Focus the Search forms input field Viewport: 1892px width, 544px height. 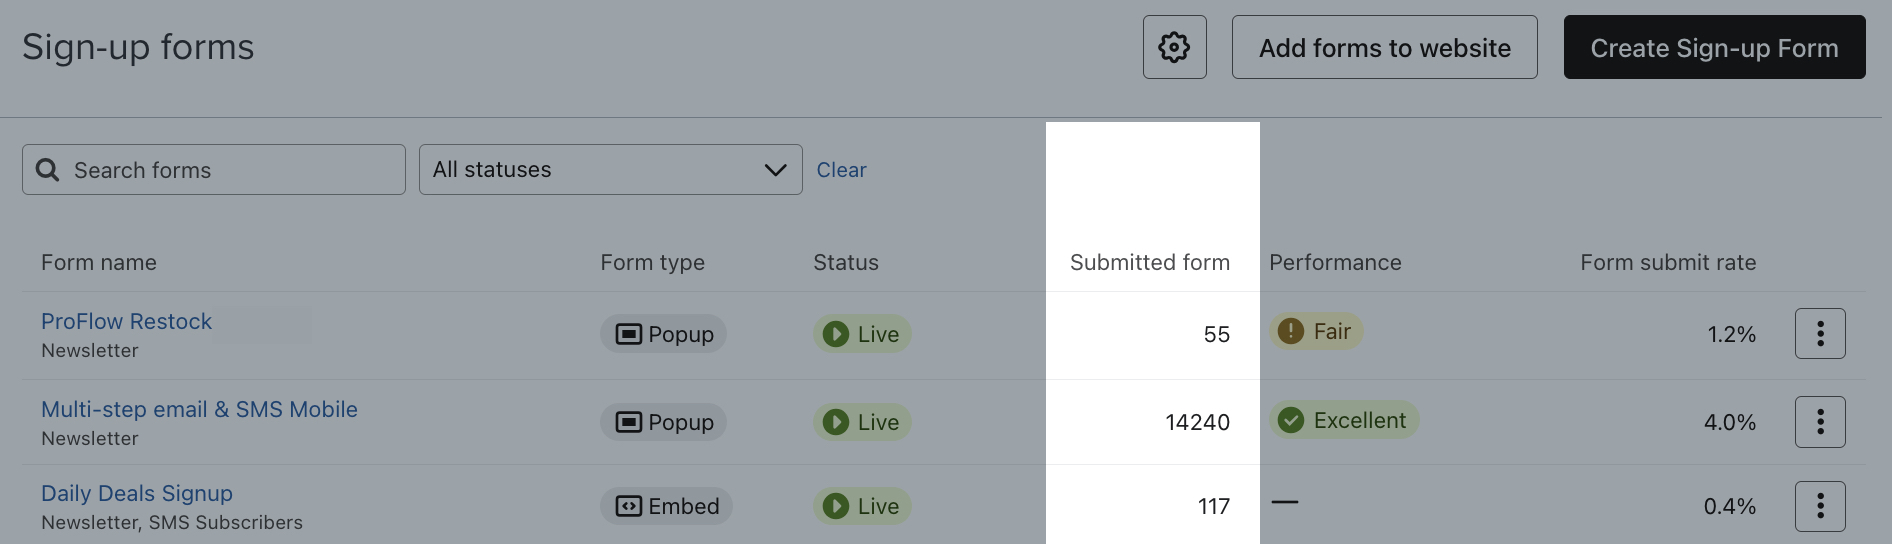click(x=230, y=170)
